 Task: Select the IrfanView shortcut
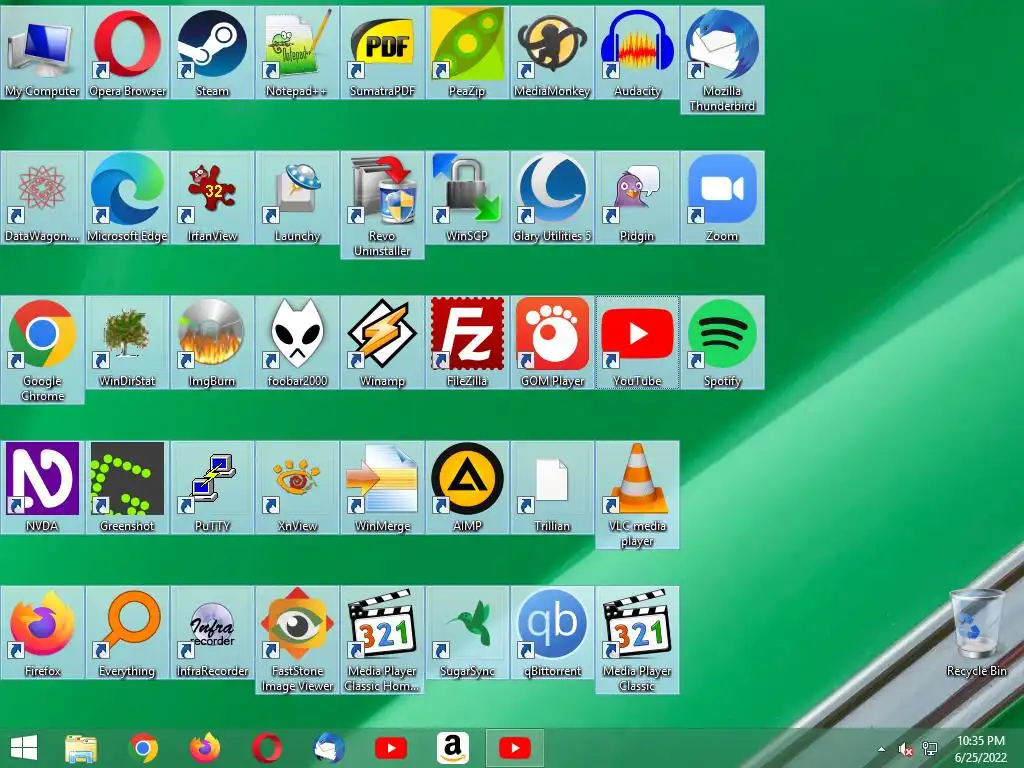[212, 197]
